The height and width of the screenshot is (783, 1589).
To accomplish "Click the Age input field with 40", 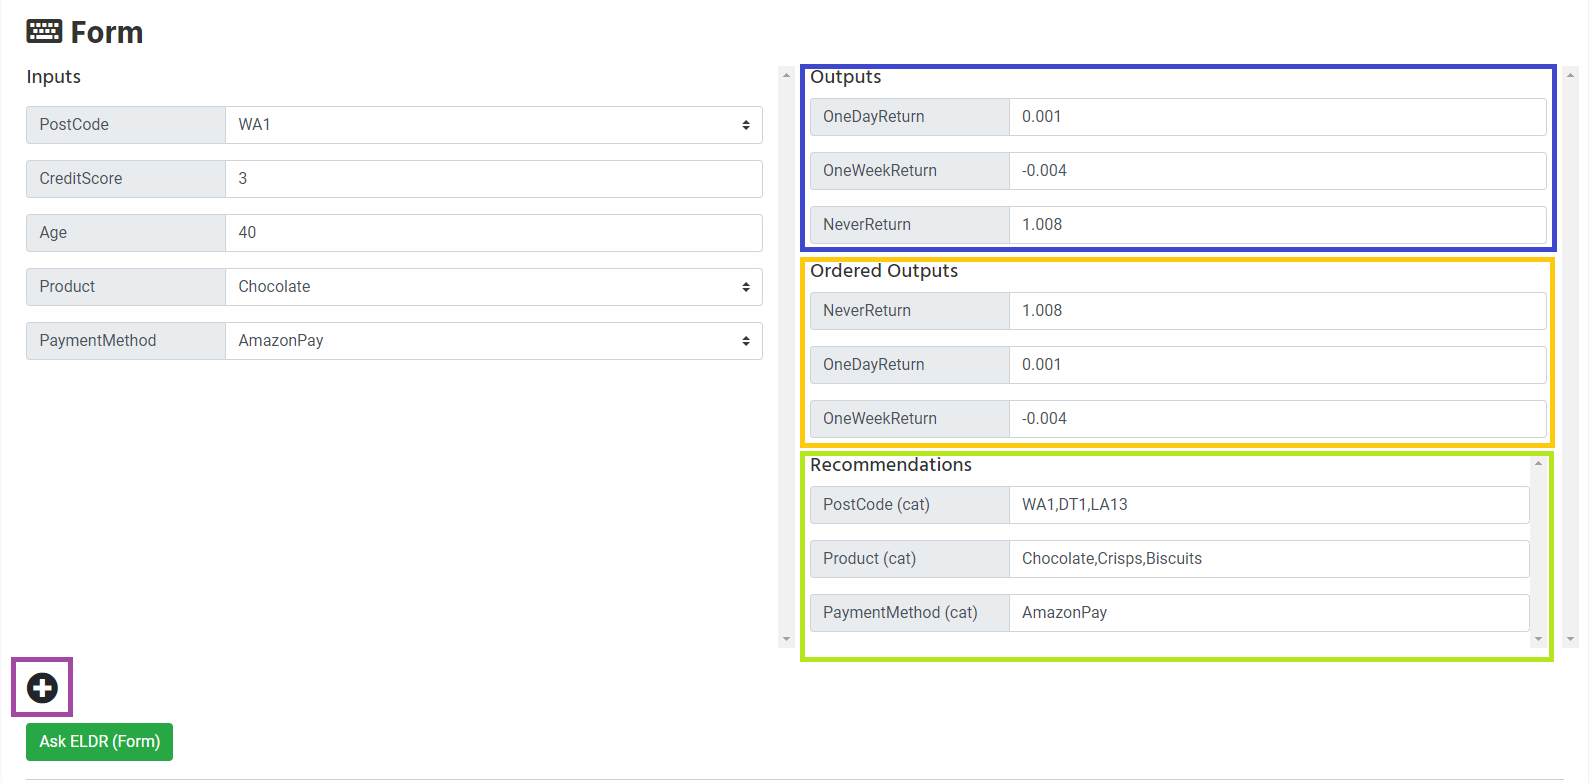I will (494, 233).
